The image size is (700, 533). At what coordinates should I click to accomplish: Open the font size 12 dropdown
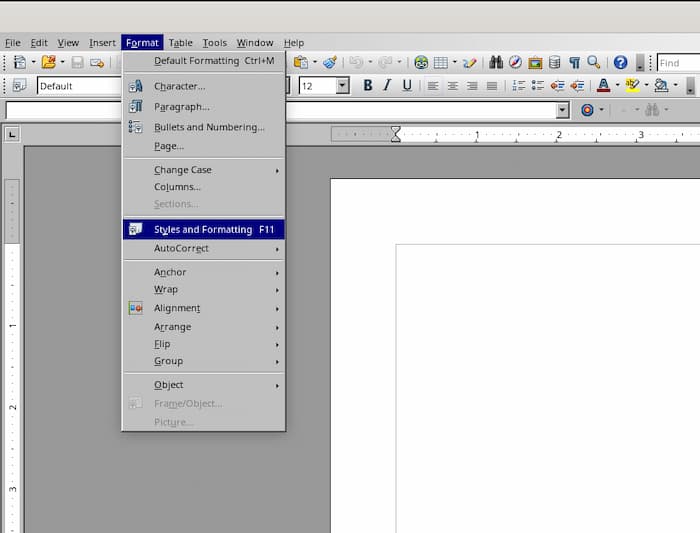(342, 85)
